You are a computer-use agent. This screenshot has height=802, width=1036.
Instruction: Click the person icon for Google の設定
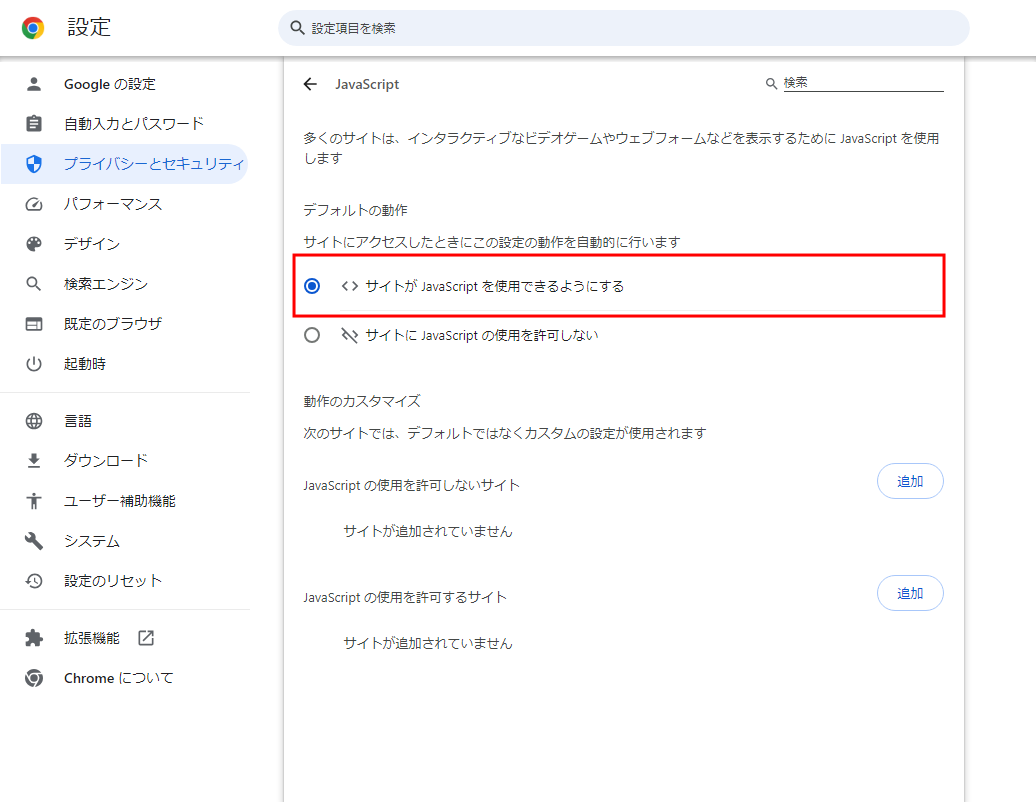34,84
